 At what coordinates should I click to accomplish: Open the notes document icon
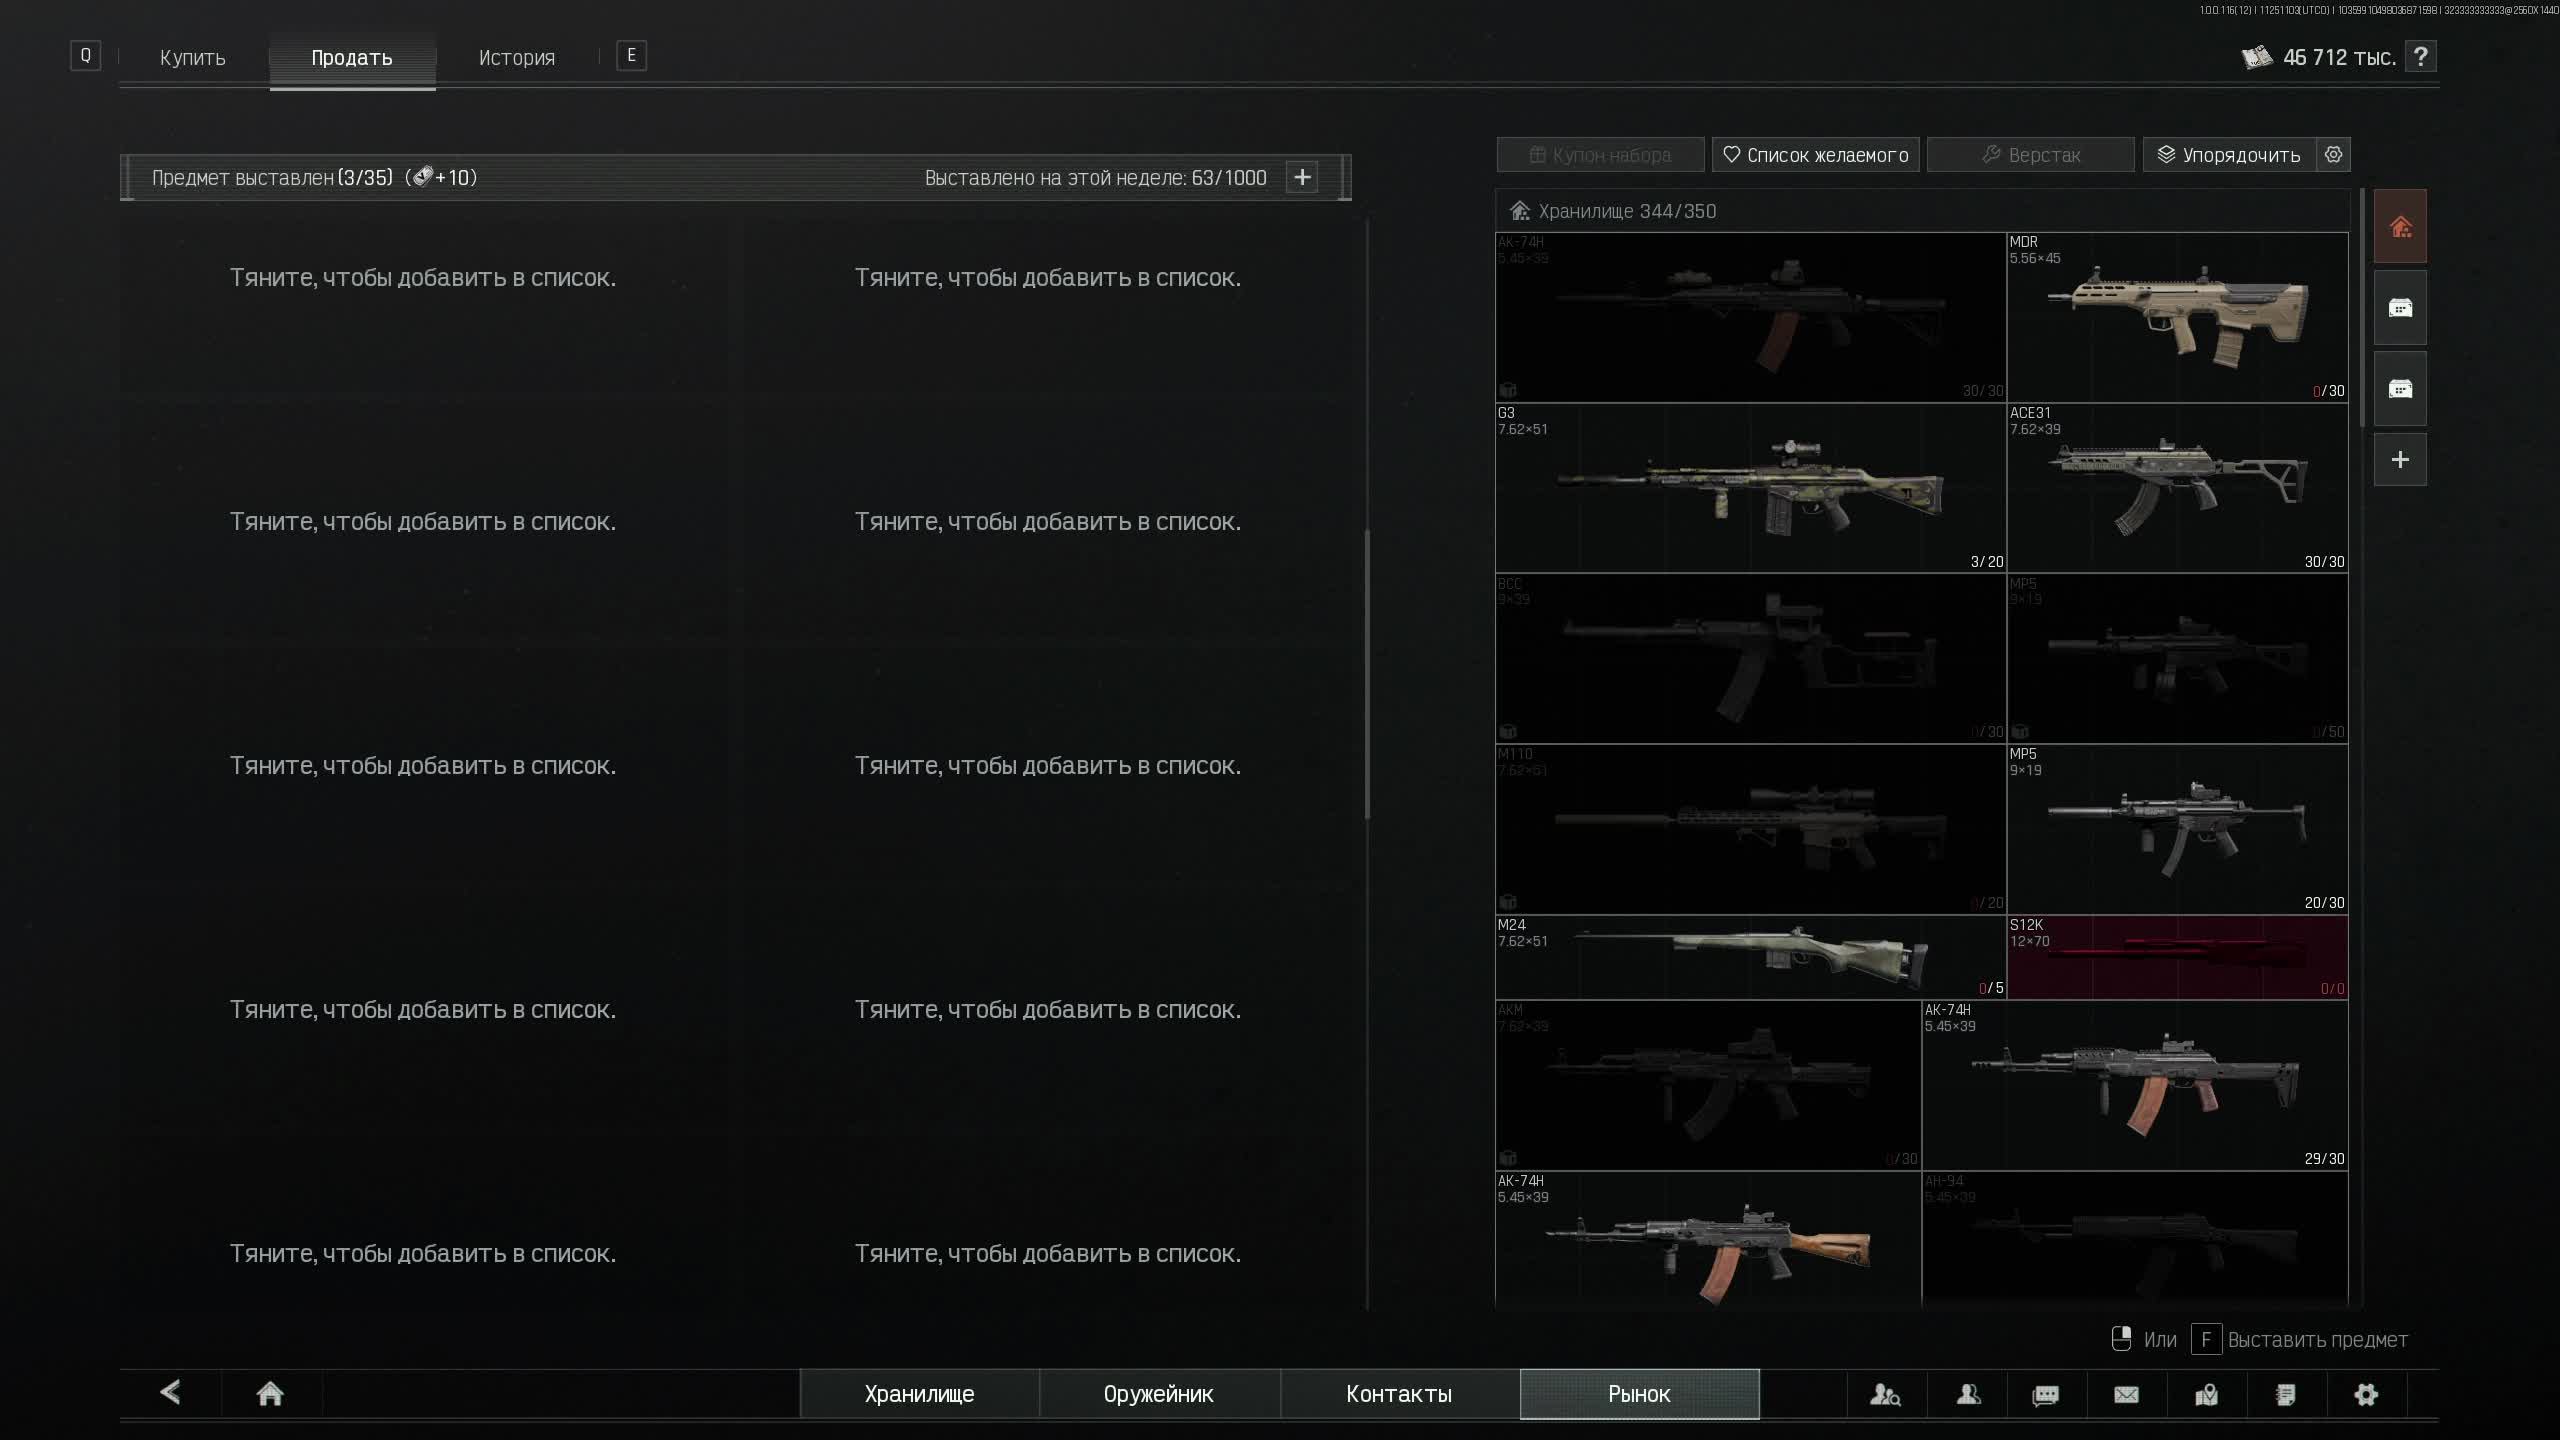click(x=2286, y=1394)
